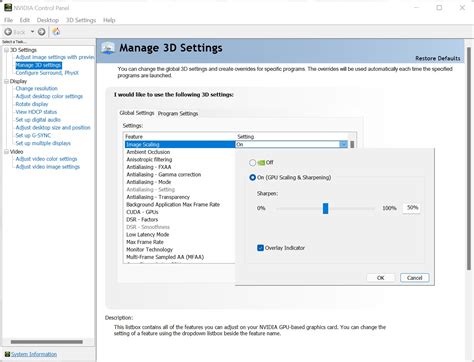Screen dimensions: 474x362
Task: Select the Low Latency Mode row
Action: click(180, 234)
